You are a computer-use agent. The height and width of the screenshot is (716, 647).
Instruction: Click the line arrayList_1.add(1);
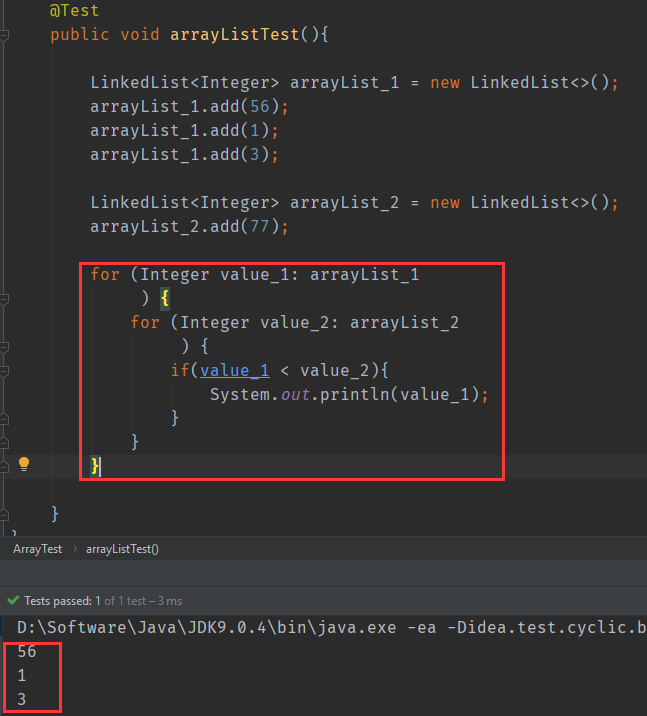click(x=184, y=131)
